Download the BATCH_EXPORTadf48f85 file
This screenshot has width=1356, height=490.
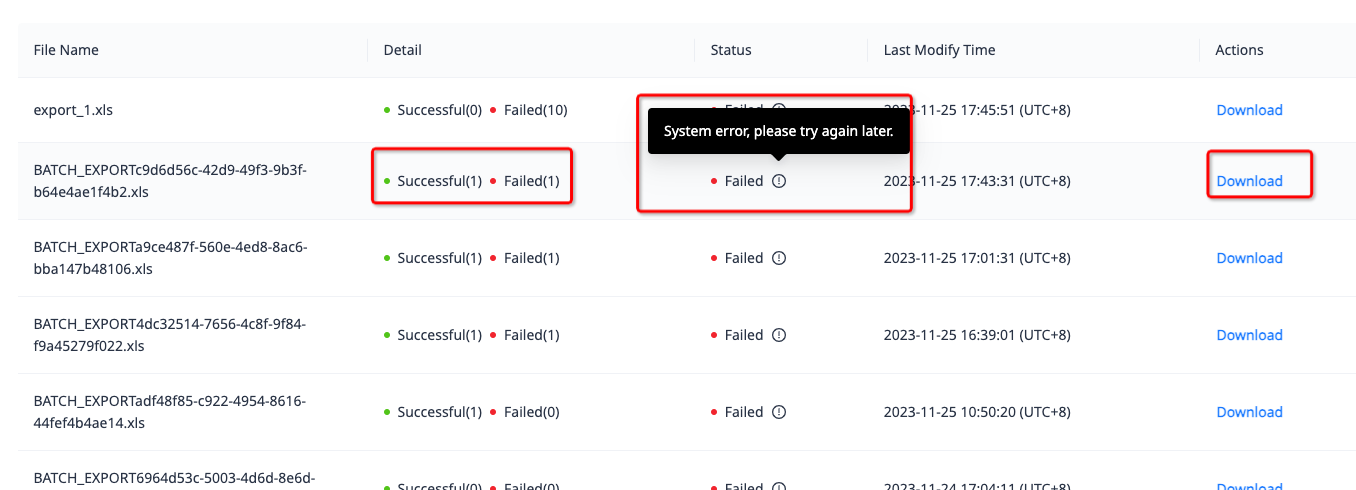(x=1249, y=412)
